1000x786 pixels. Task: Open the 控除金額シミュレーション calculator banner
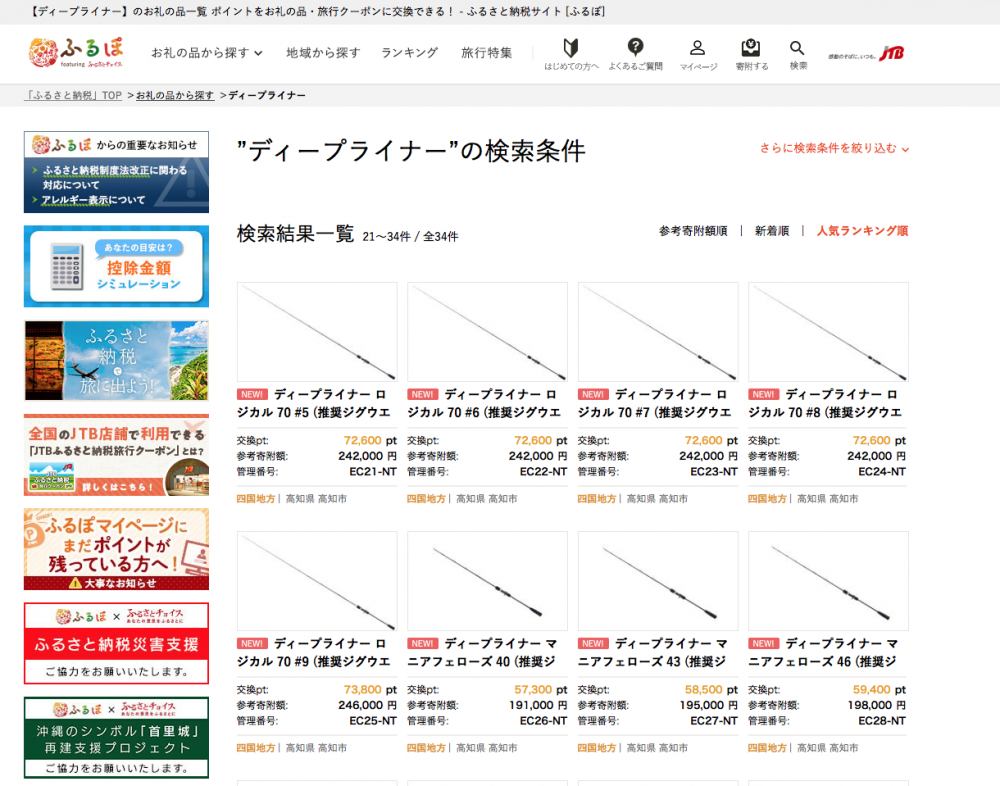coord(116,266)
